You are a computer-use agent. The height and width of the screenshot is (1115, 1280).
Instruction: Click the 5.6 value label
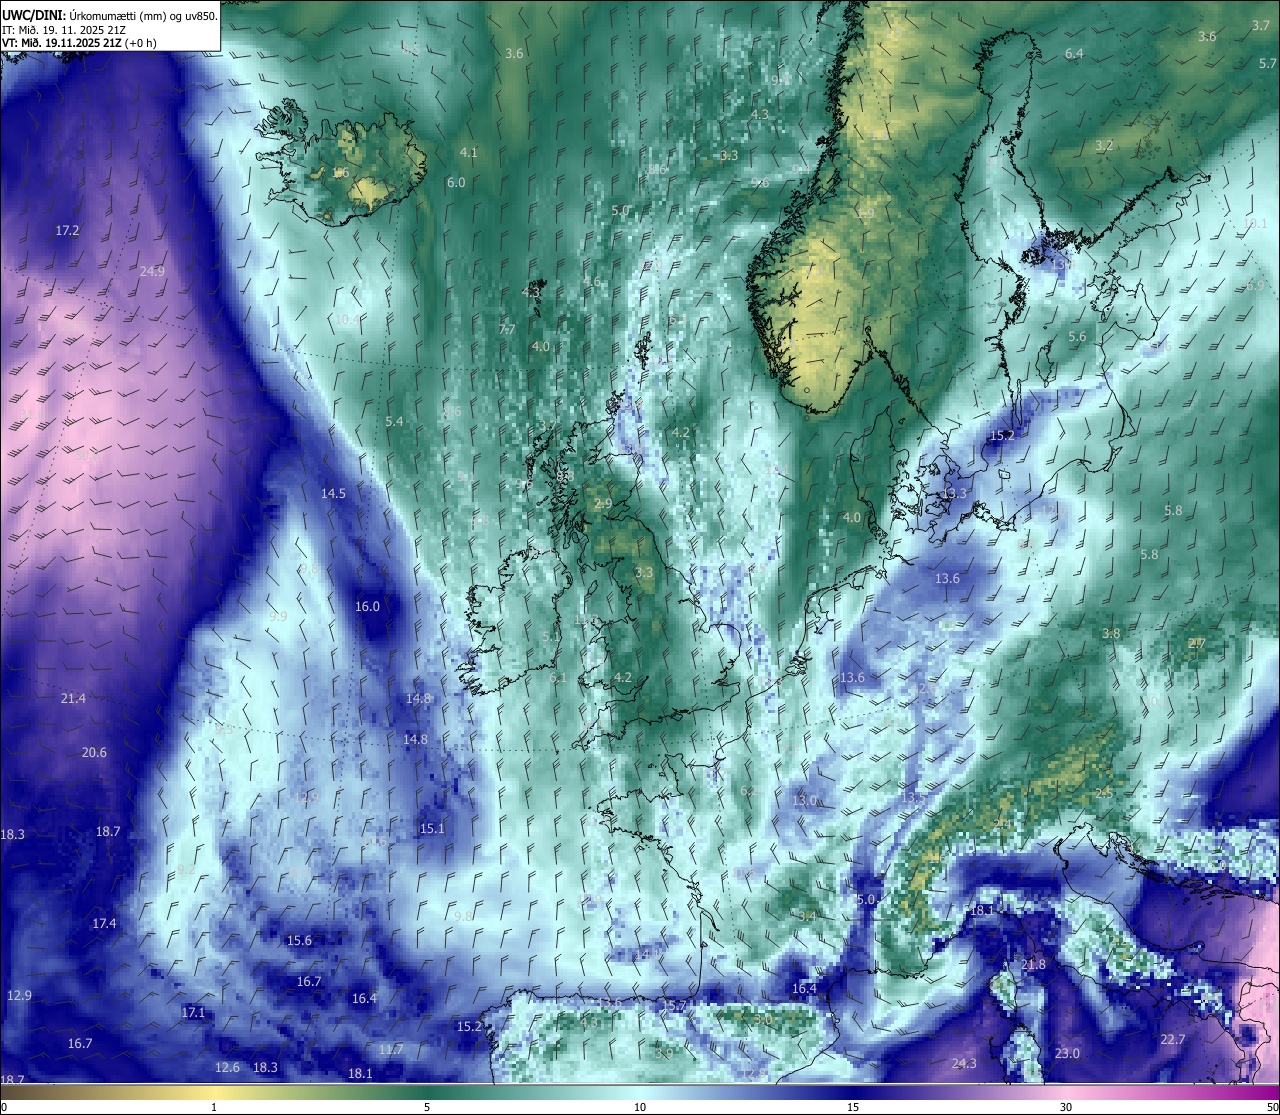[1077, 337]
